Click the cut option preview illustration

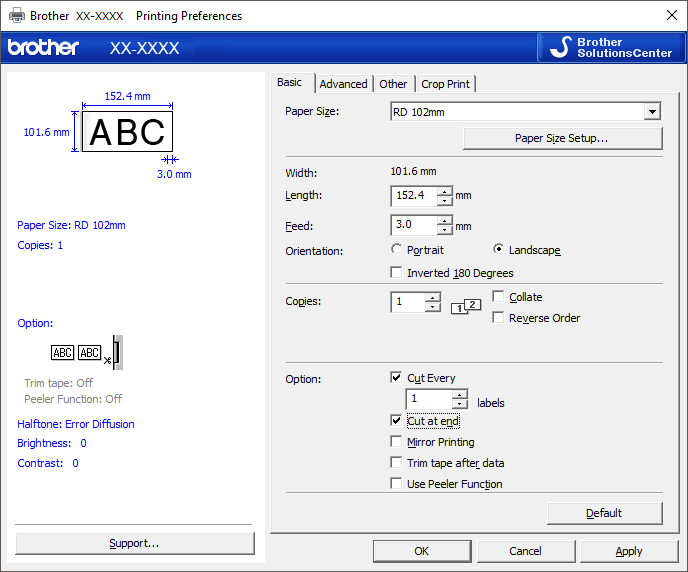point(87,353)
